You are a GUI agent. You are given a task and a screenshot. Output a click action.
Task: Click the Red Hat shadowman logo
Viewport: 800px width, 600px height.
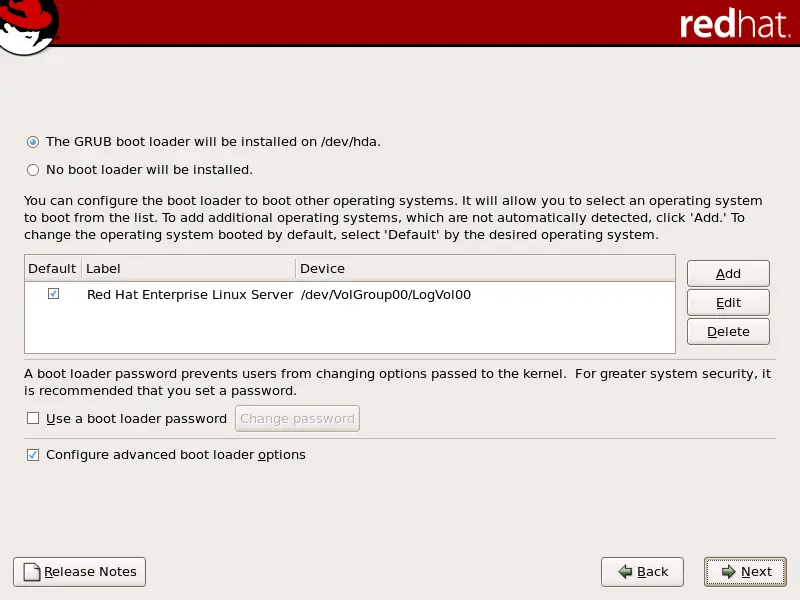point(28,25)
